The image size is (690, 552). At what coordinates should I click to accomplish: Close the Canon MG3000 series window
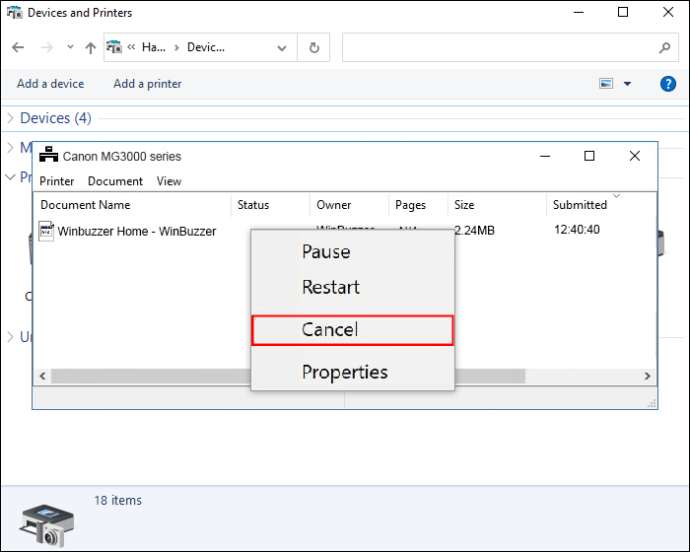(x=635, y=156)
